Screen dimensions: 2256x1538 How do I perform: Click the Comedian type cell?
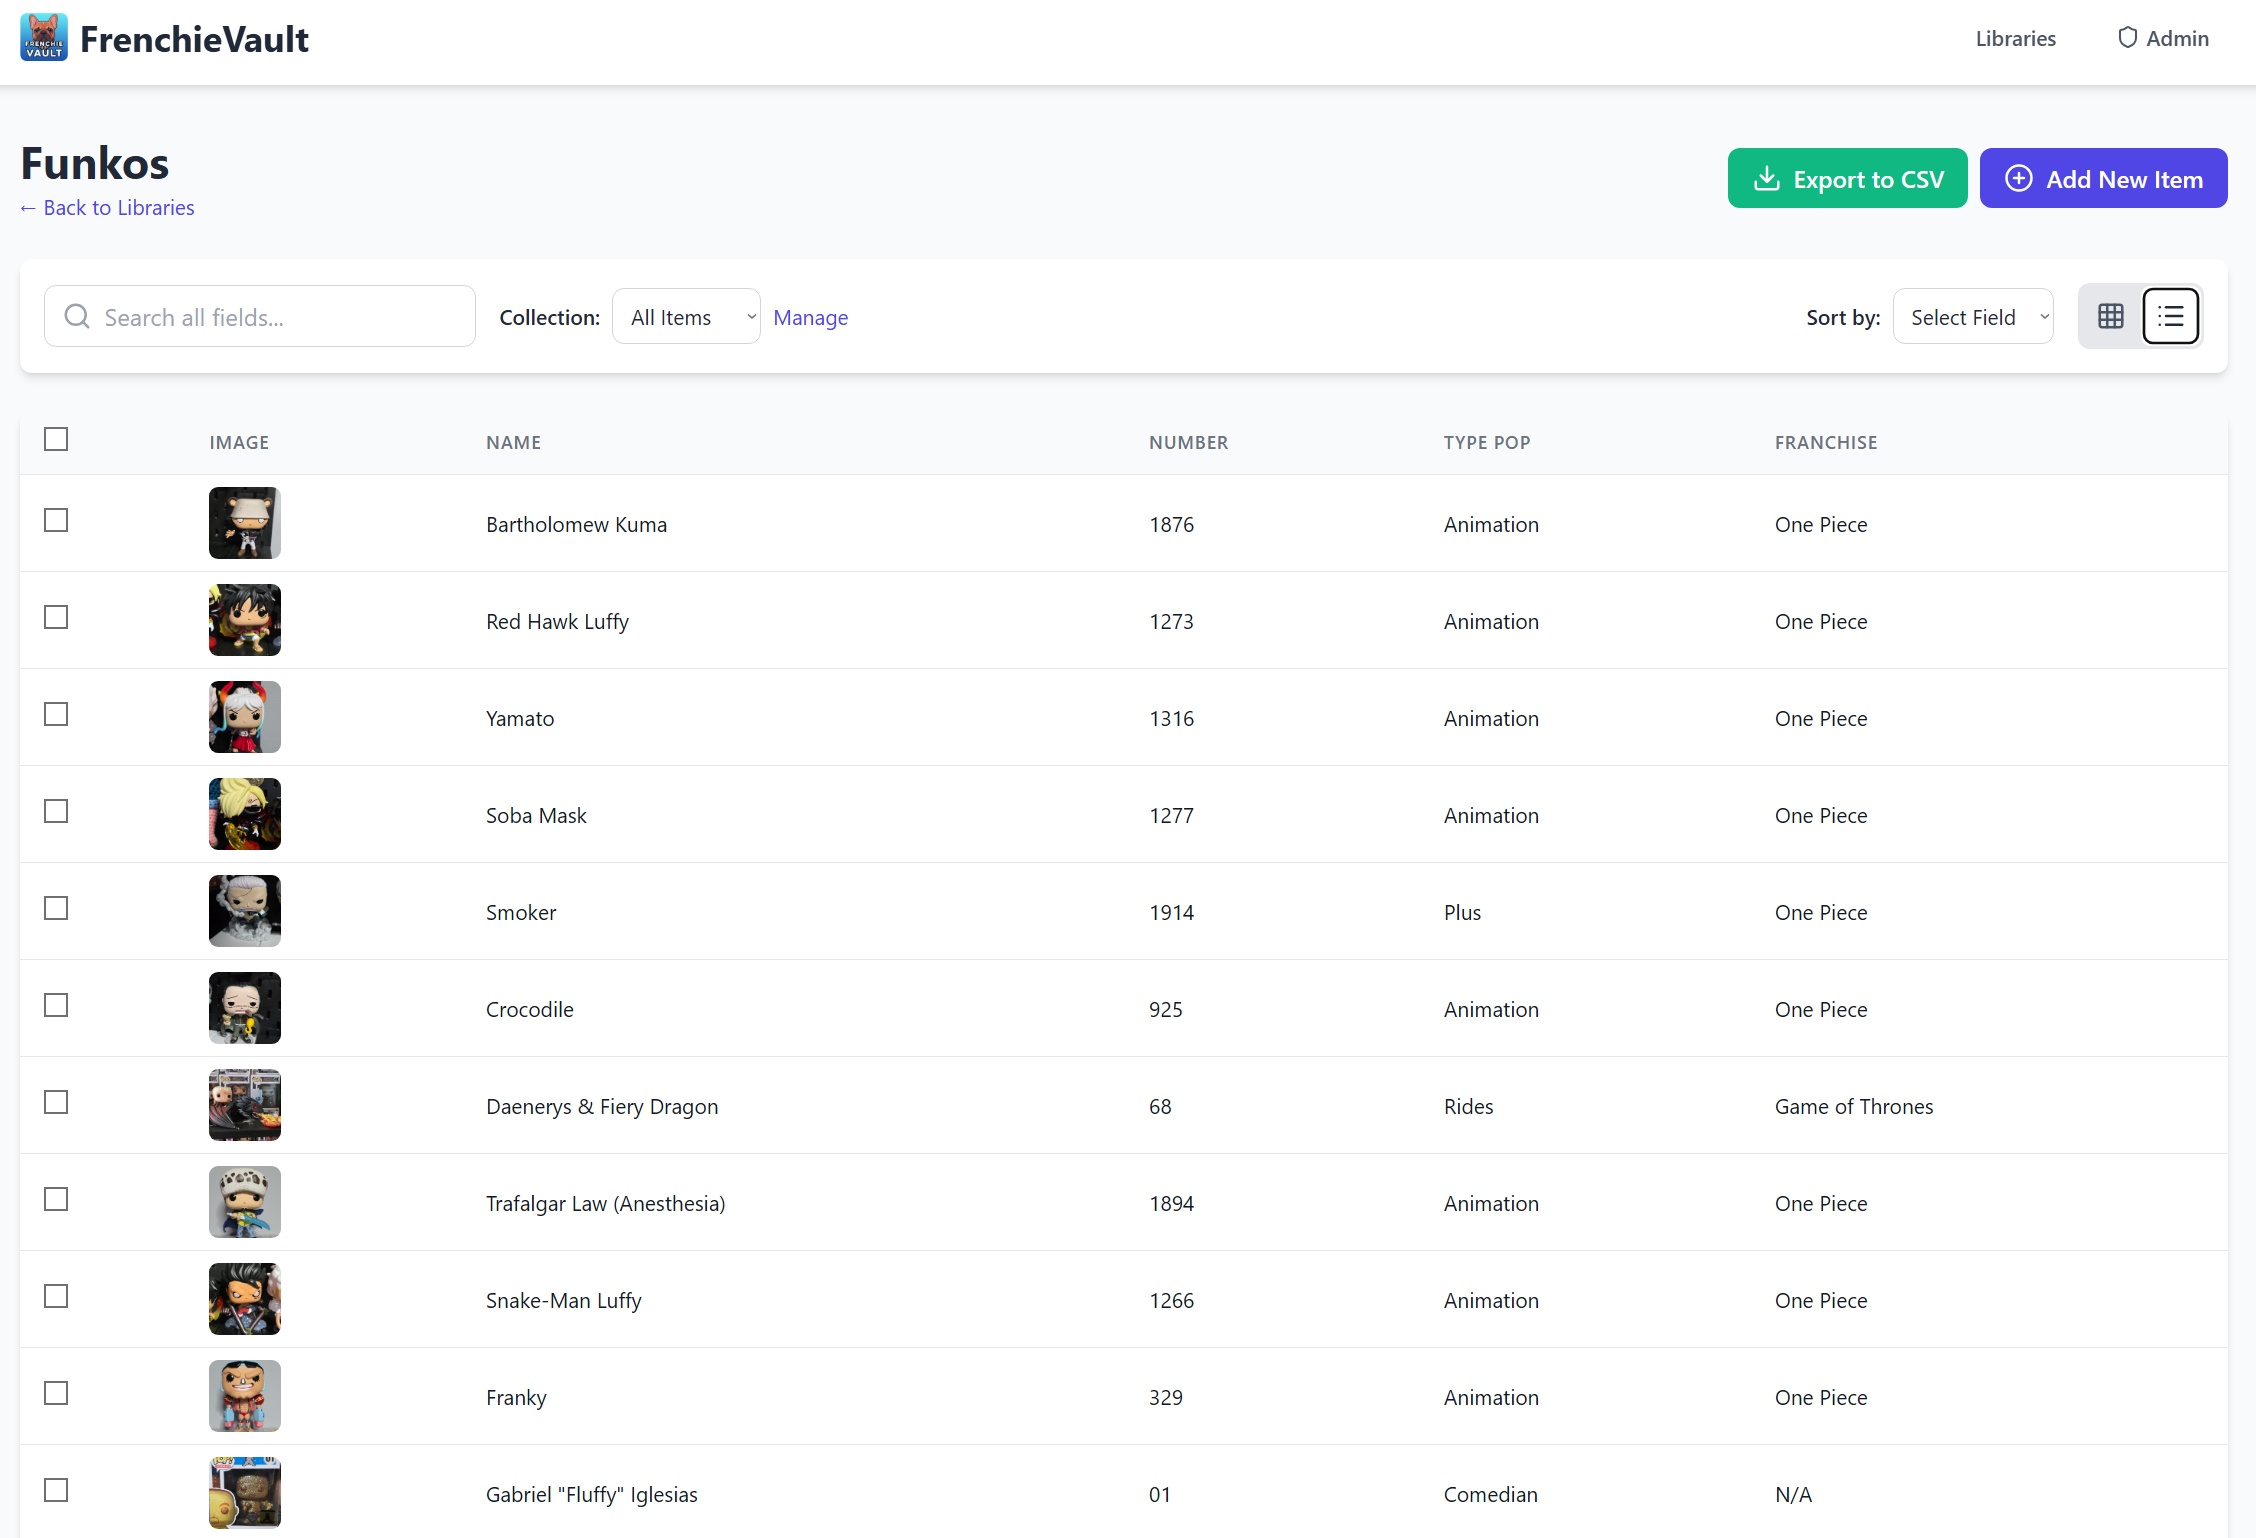click(x=1491, y=1495)
